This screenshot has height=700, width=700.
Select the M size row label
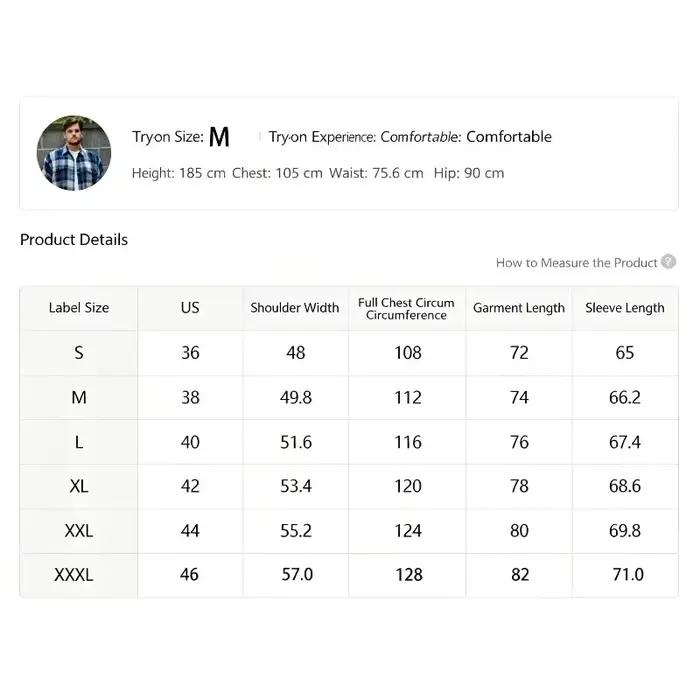(x=79, y=397)
